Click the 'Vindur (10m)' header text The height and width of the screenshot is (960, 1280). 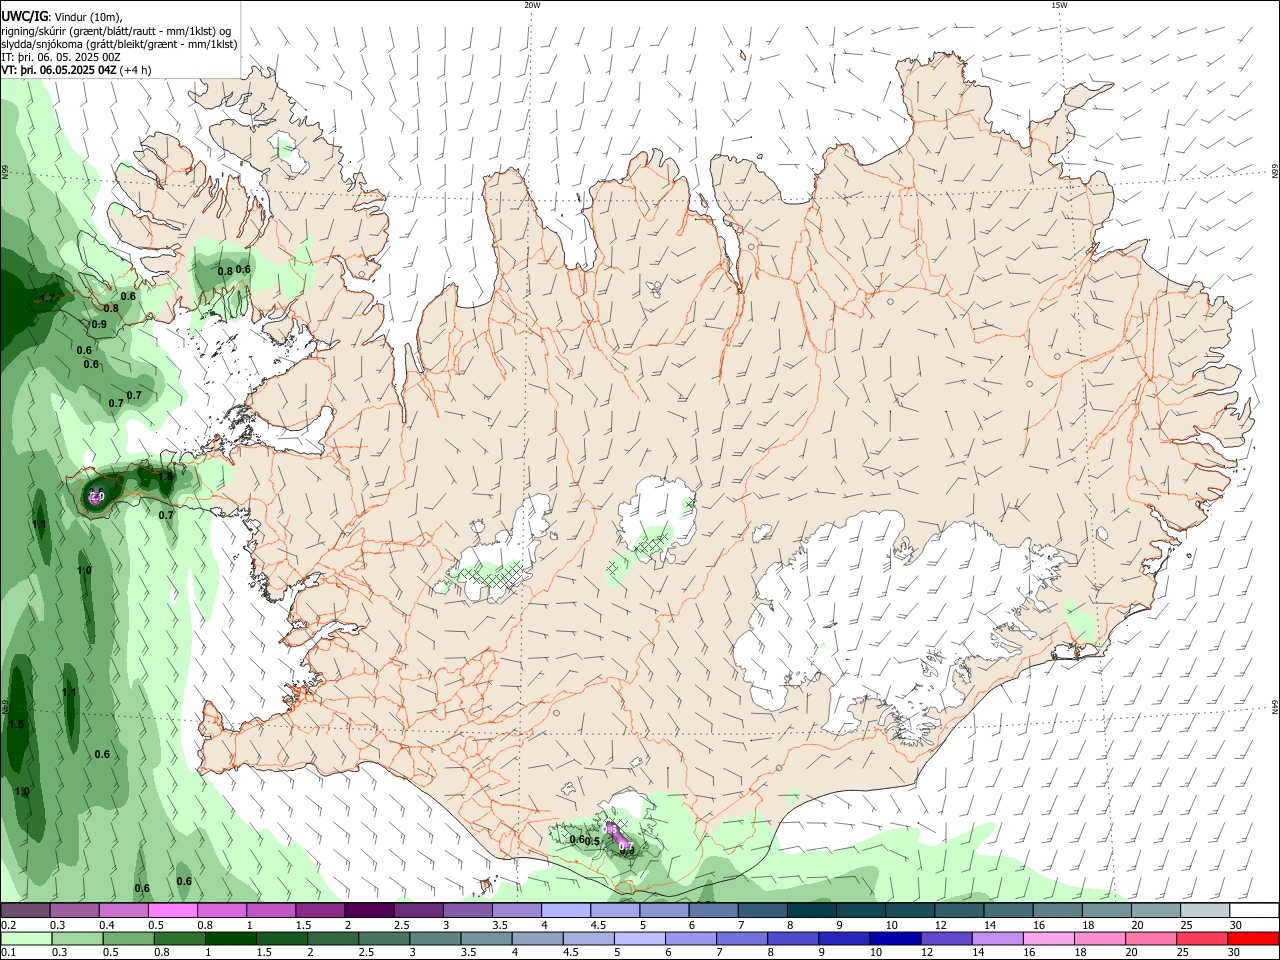pos(88,17)
